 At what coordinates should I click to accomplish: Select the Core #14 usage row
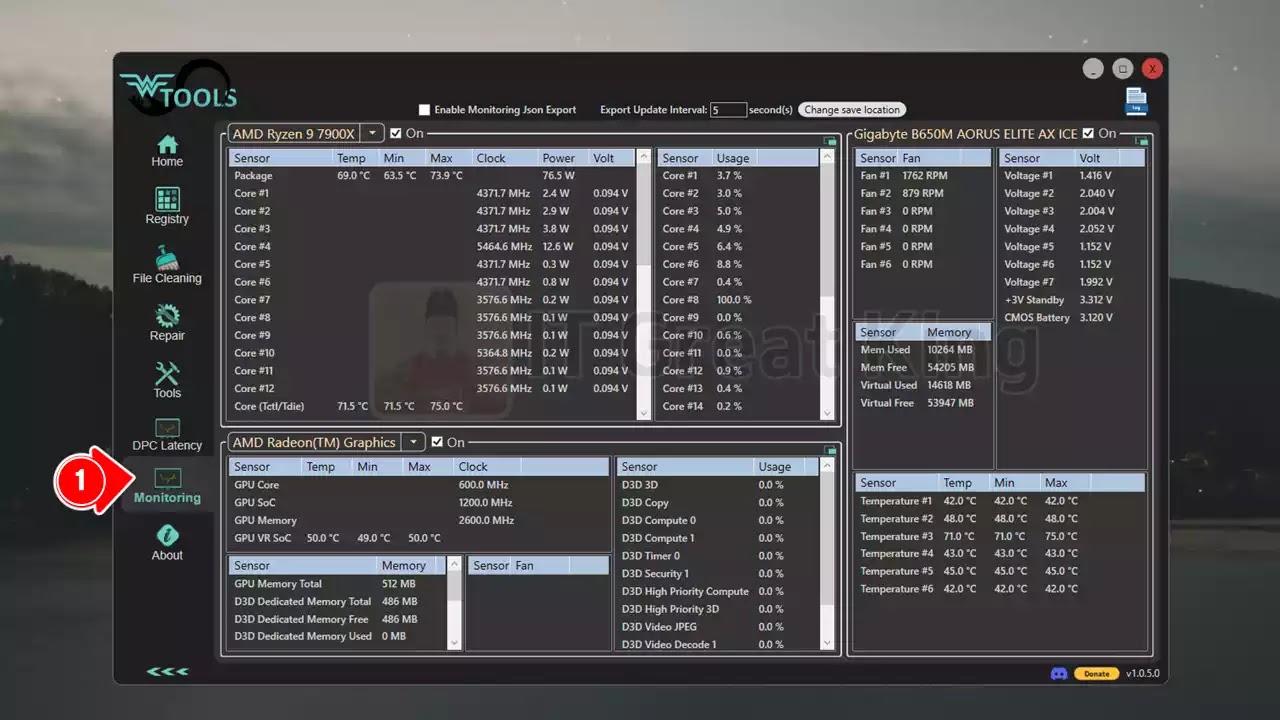[738, 407]
